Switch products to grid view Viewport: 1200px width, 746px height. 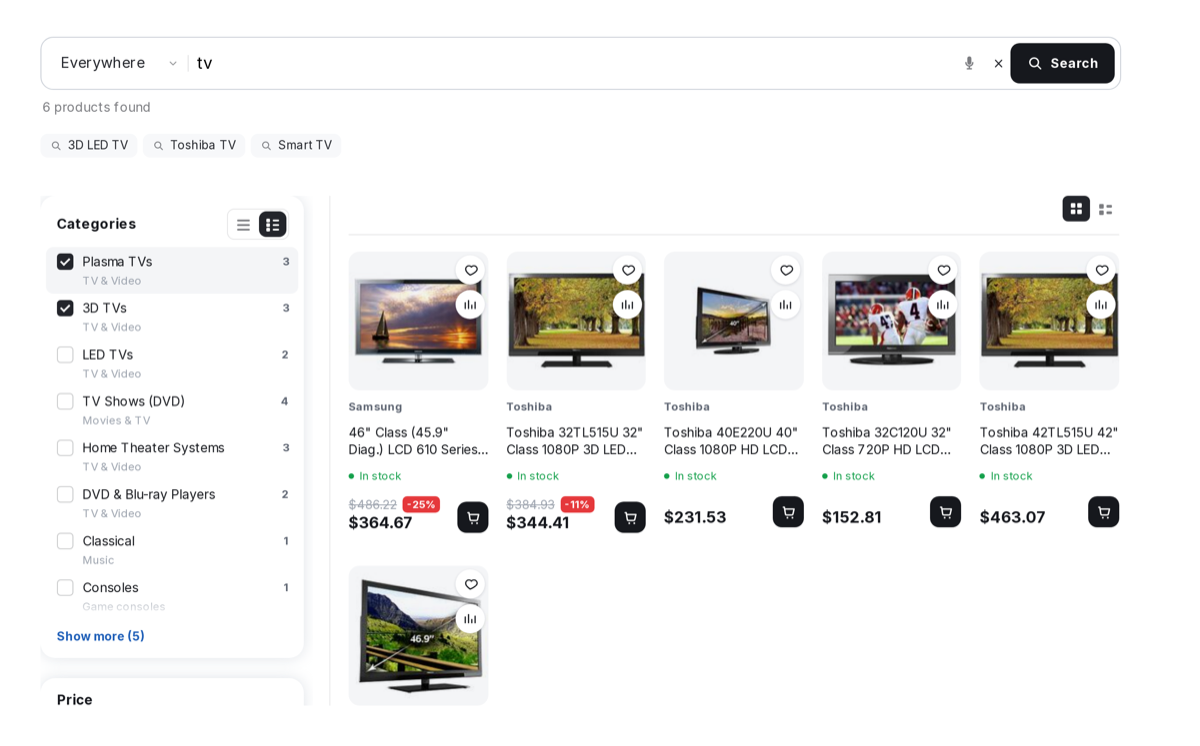click(1076, 209)
